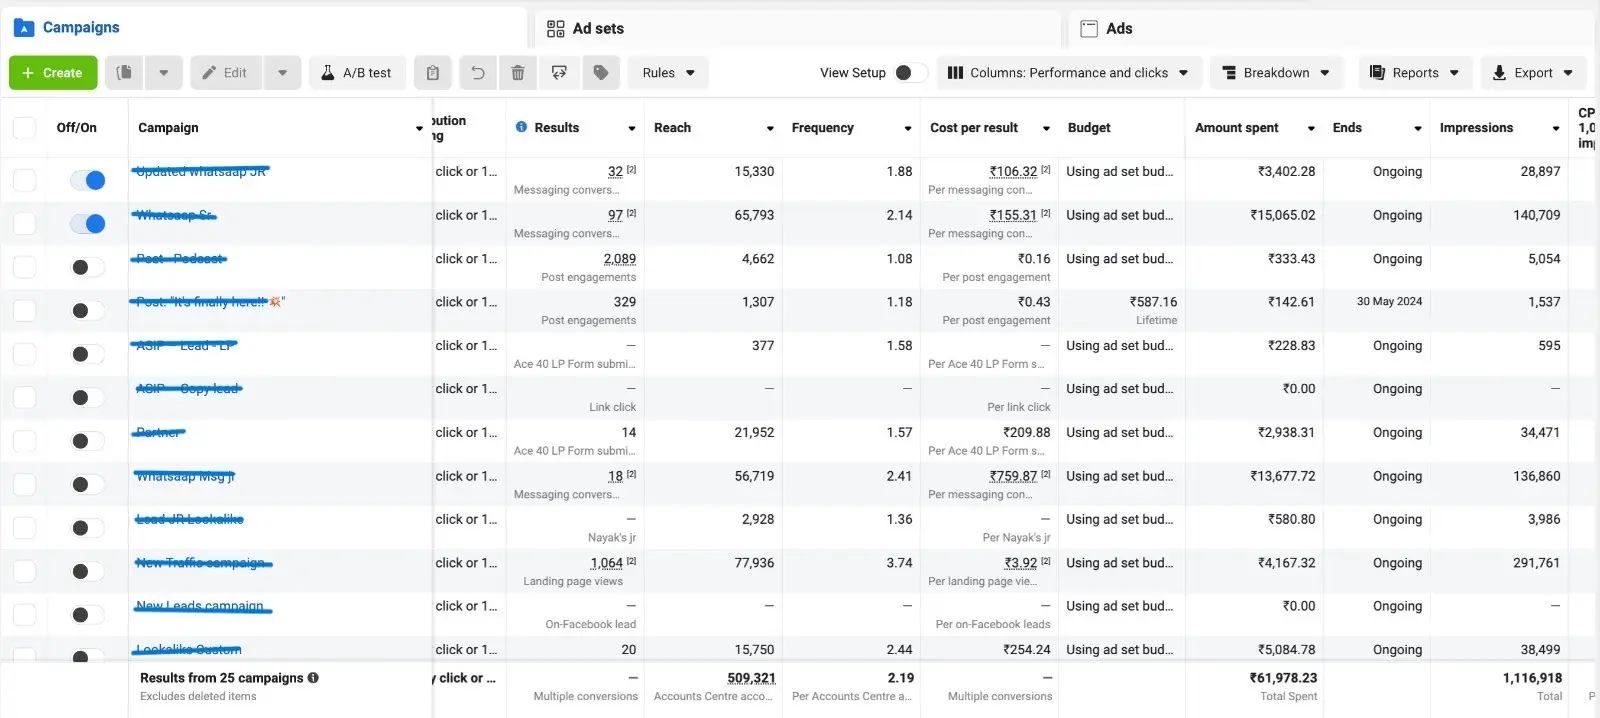Click the info icon beside Results header
1600x718 pixels.
pos(521,127)
